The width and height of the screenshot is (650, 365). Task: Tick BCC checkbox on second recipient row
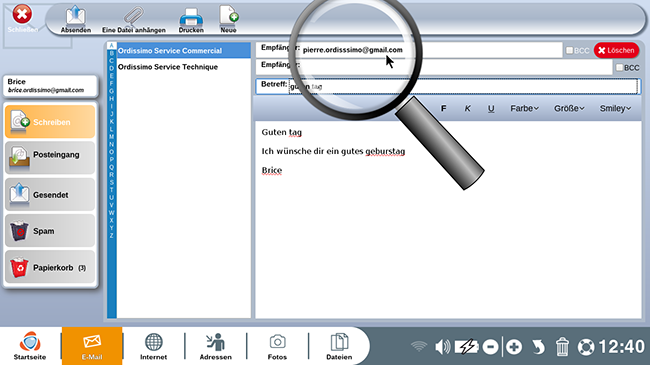(619, 67)
